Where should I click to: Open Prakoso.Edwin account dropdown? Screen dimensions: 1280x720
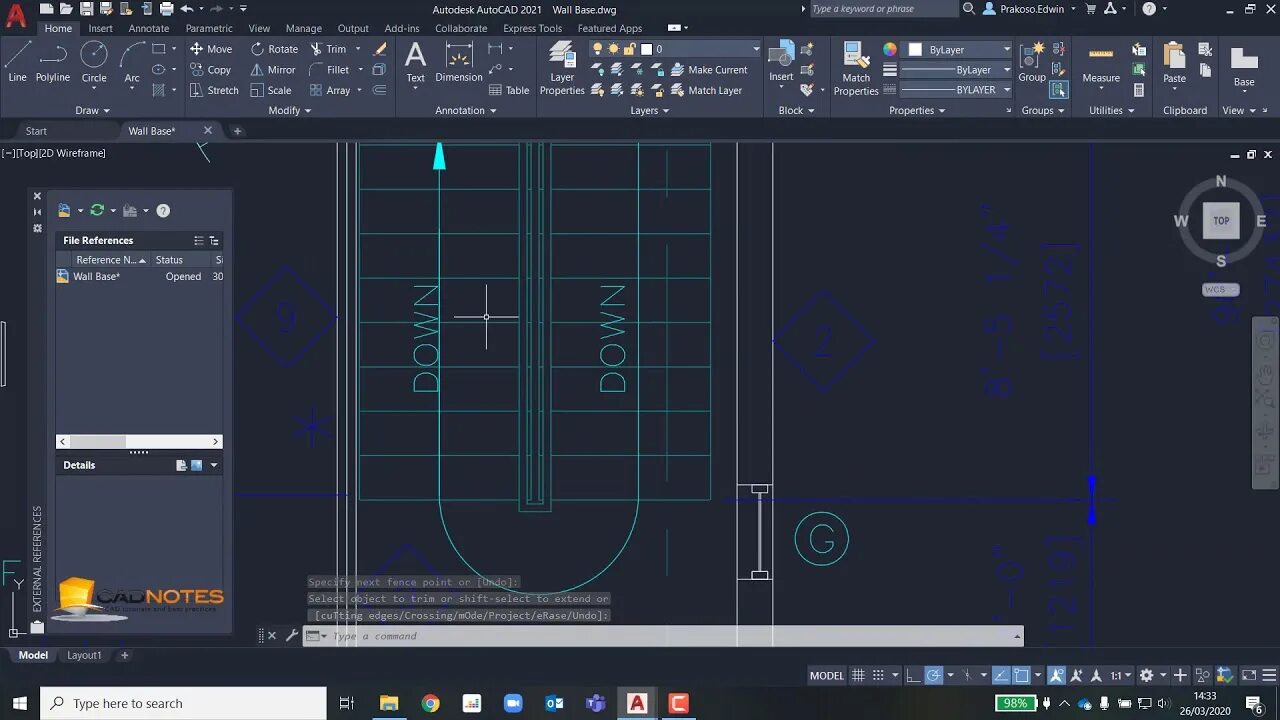click(1030, 9)
